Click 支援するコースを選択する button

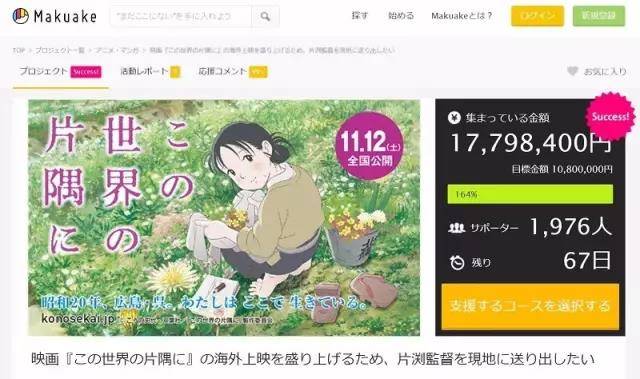pyautogui.click(x=530, y=306)
